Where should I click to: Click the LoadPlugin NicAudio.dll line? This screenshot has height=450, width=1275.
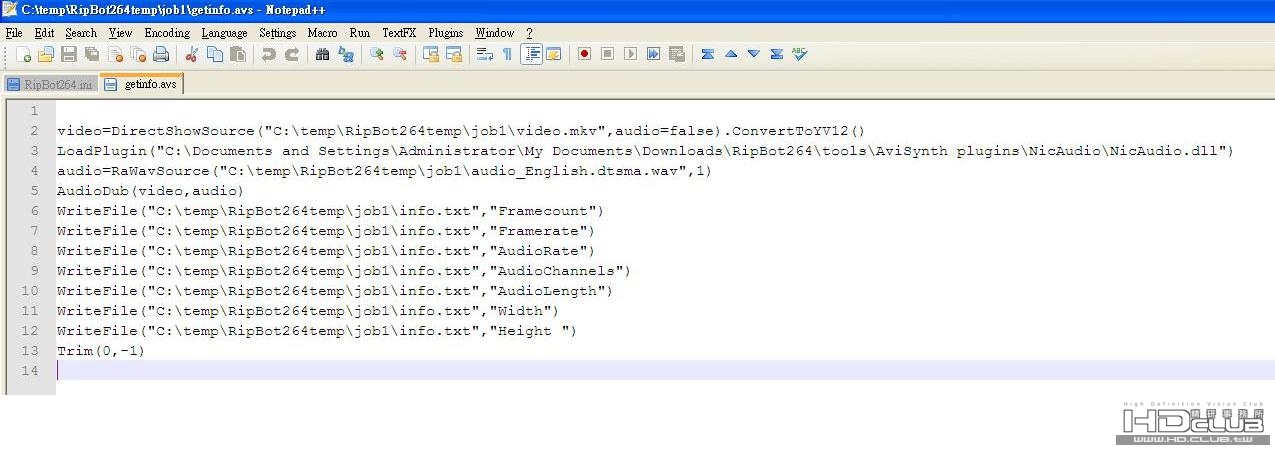646,151
